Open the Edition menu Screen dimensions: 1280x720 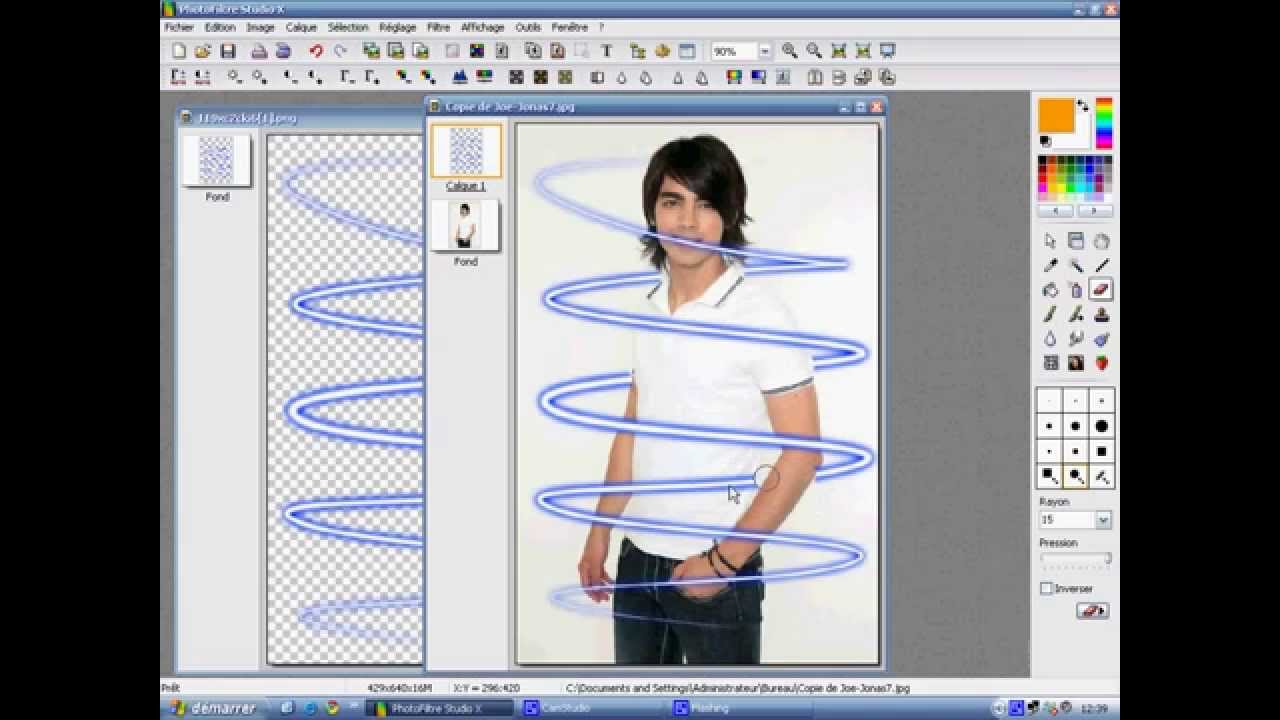tap(220, 27)
